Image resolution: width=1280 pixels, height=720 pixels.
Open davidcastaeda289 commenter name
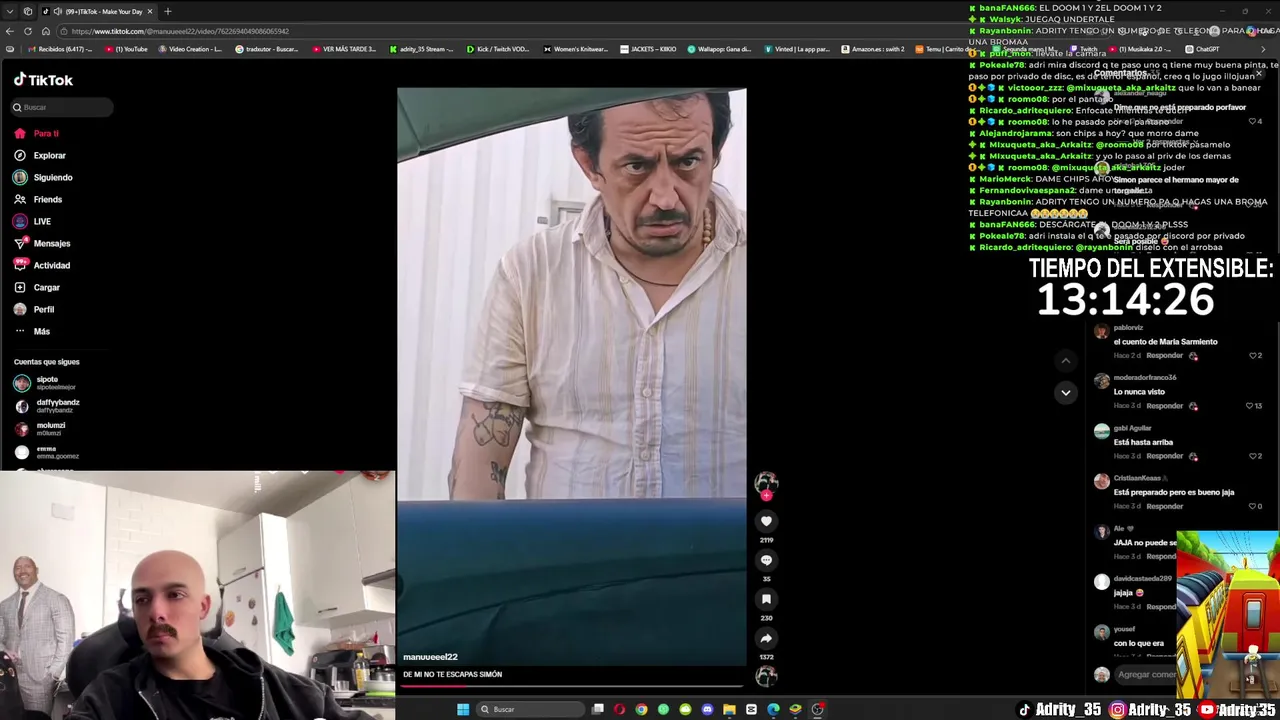pos(1143,579)
